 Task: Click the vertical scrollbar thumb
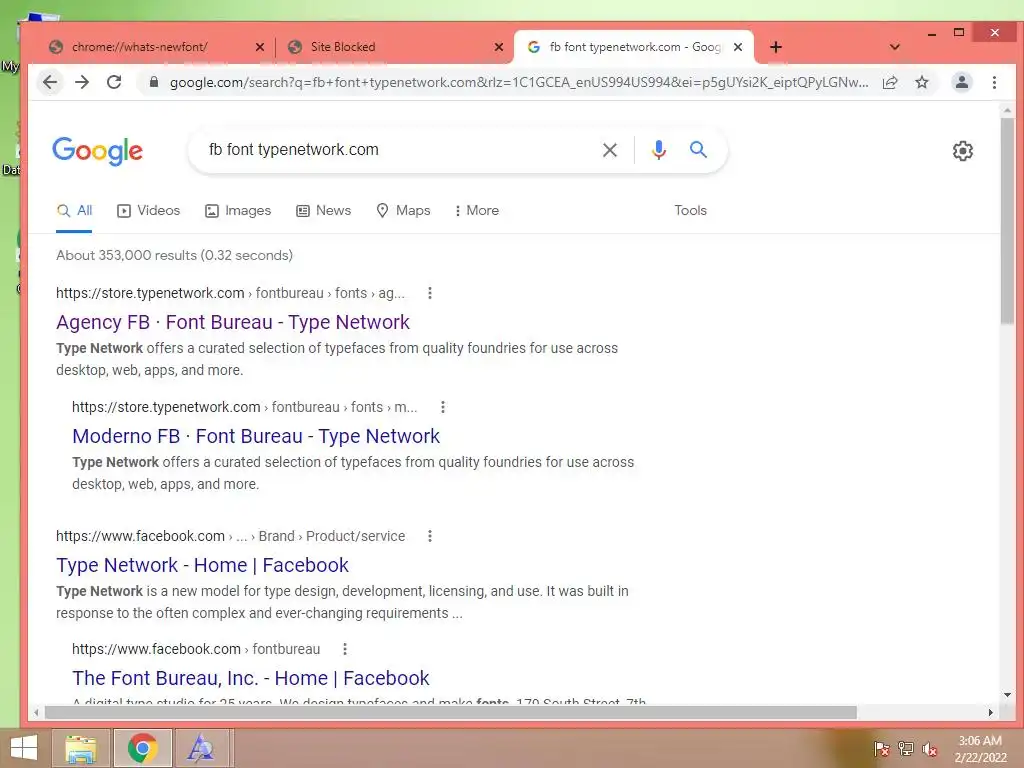pos(1007,220)
